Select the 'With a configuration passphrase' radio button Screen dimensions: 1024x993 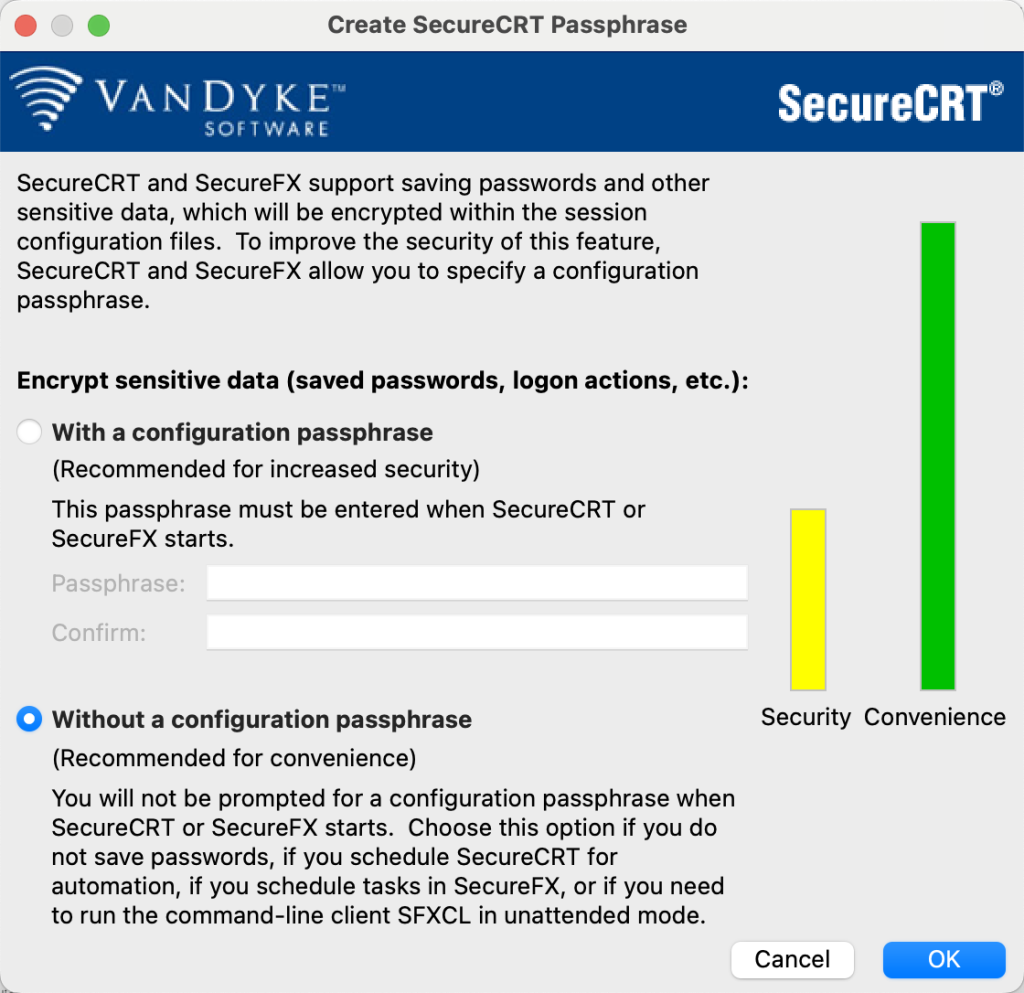[x=29, y=432]
